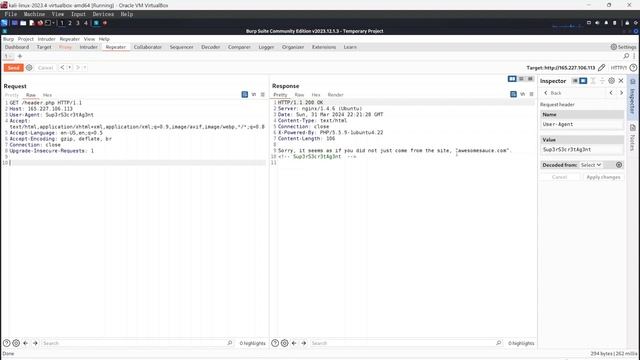Open the Learn tab
The height and width of the screenshot is (360, 640).
pos(350,47)
